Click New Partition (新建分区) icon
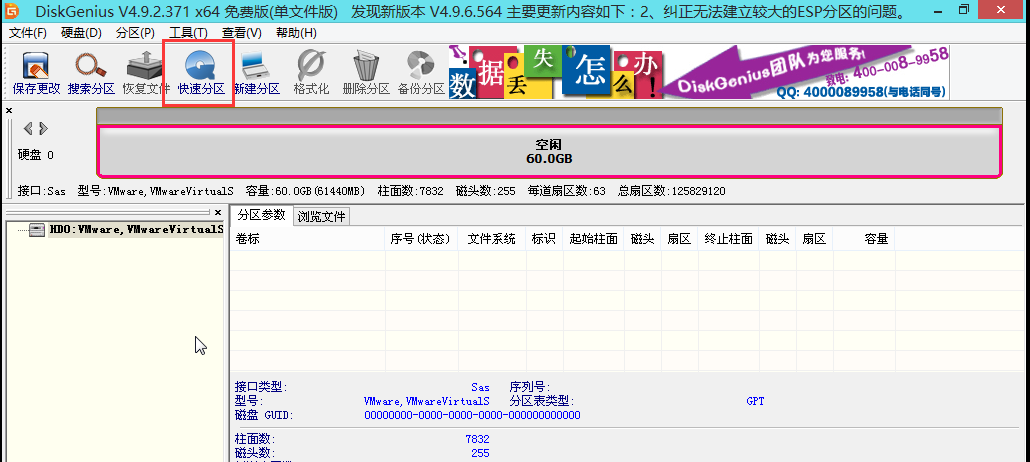 point(256,73)
